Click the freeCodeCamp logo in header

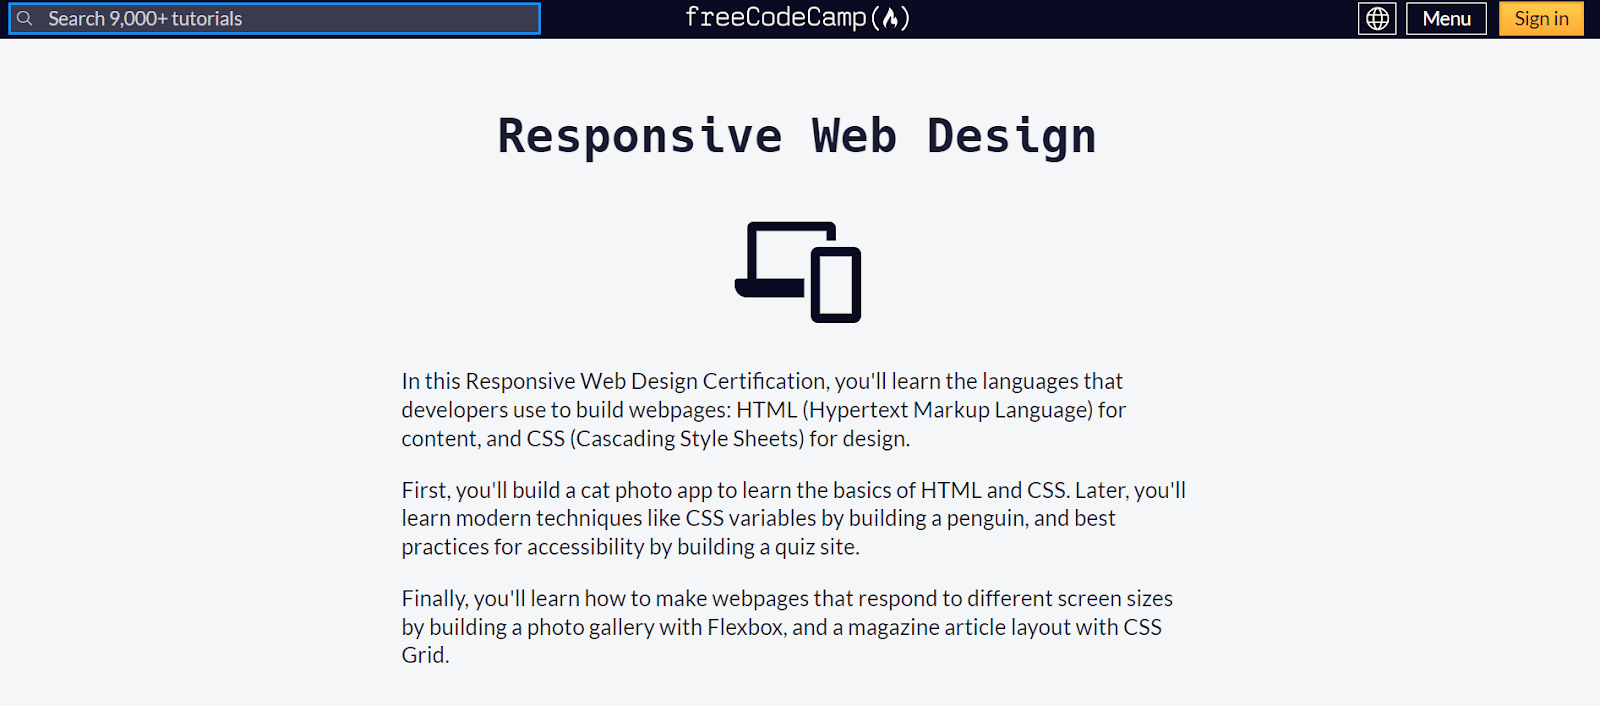tap(797, 18)
